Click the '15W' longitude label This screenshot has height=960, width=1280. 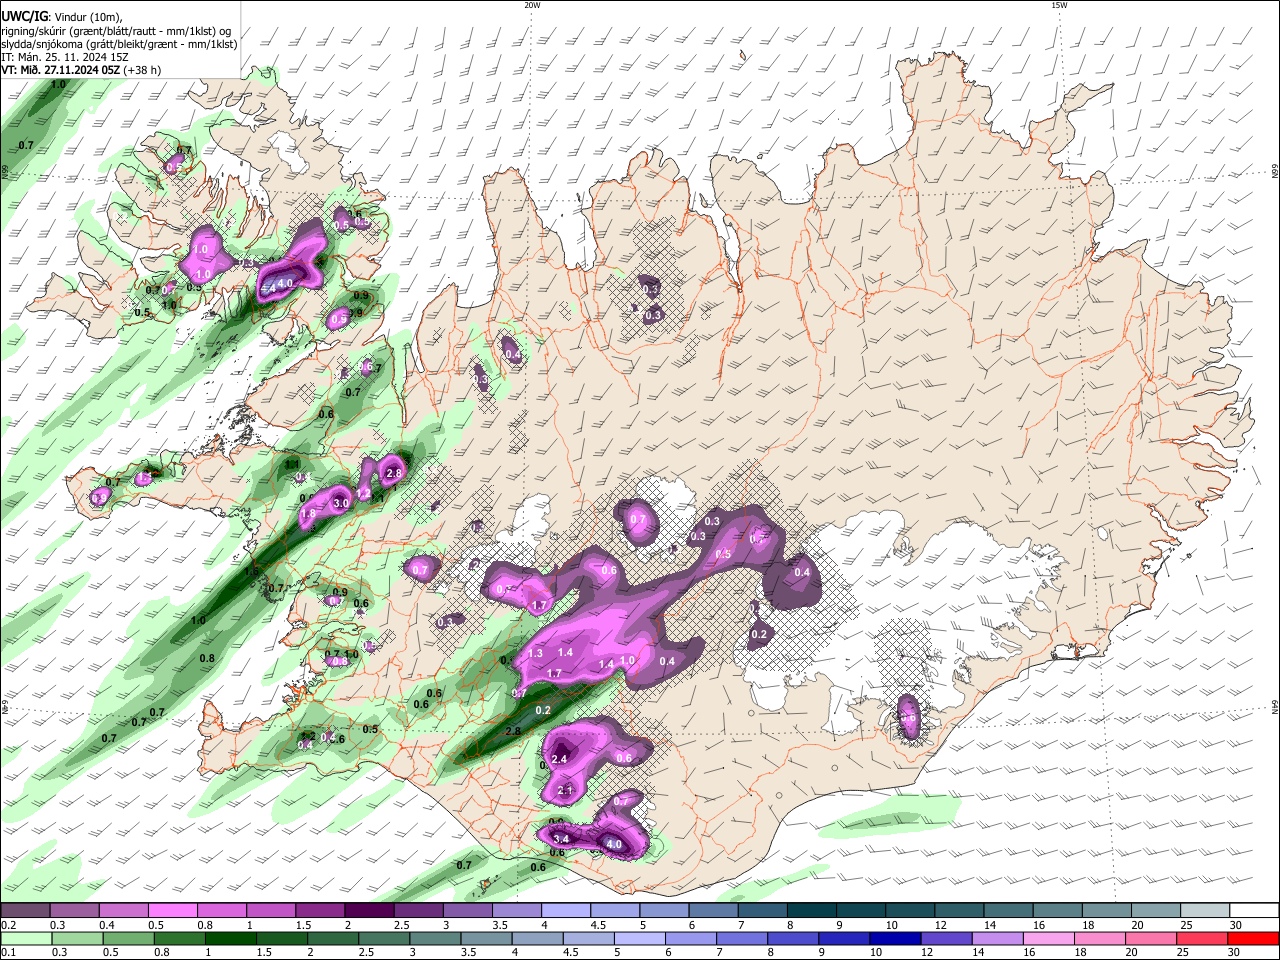pos(1059,5)
